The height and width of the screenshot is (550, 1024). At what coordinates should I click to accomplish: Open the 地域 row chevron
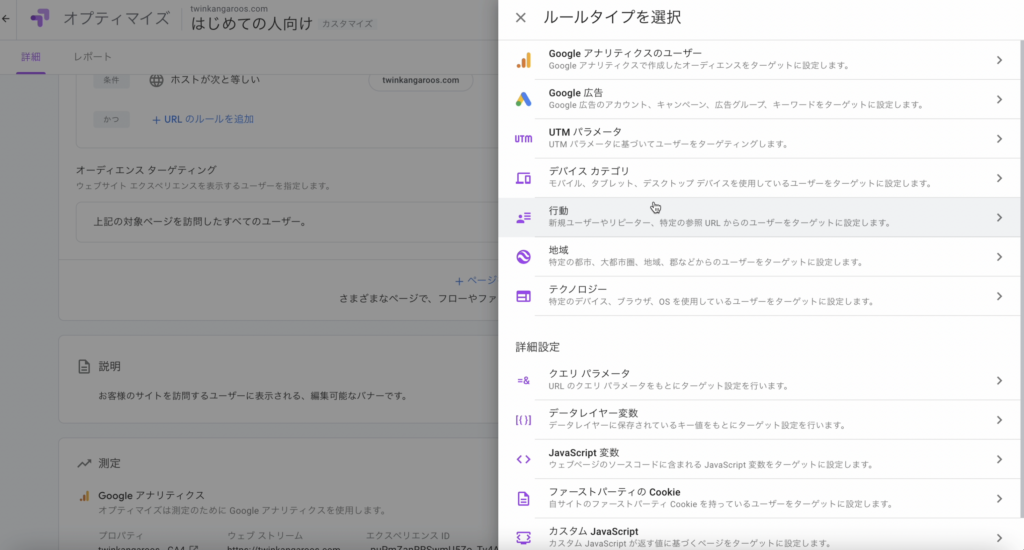pos(999,257)
